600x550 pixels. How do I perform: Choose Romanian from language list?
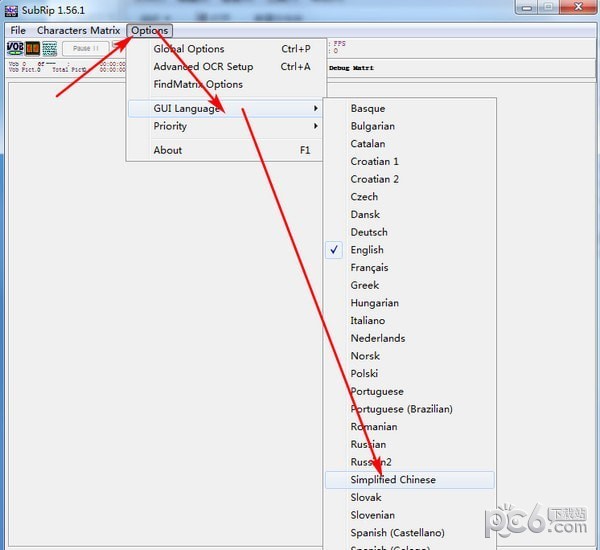click(x=409, y=426)
